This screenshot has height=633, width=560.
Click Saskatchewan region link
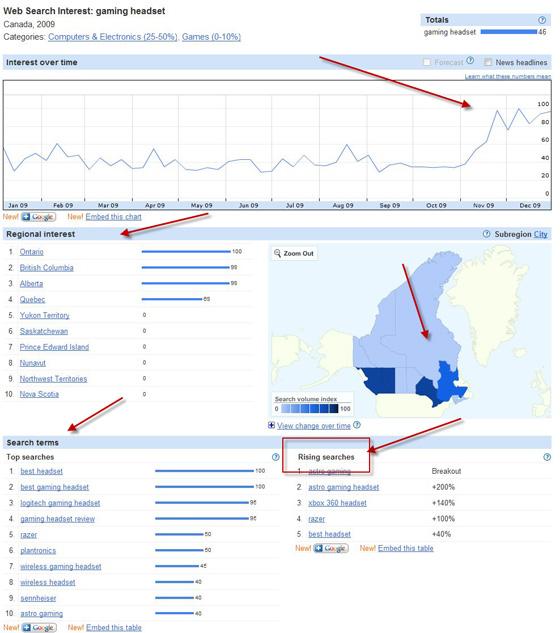[x=44, y=331]
